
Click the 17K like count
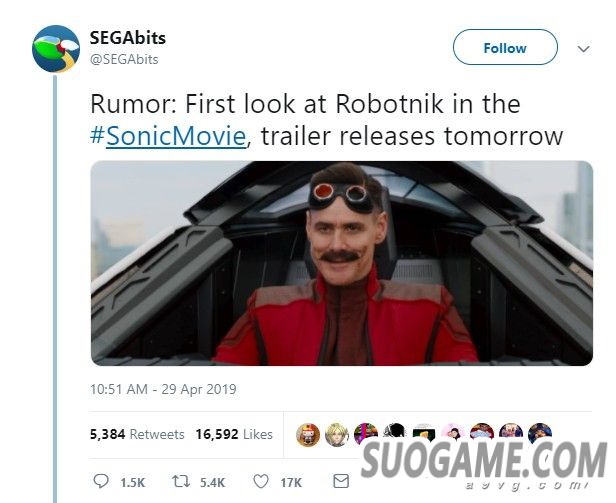coord(291,483)
